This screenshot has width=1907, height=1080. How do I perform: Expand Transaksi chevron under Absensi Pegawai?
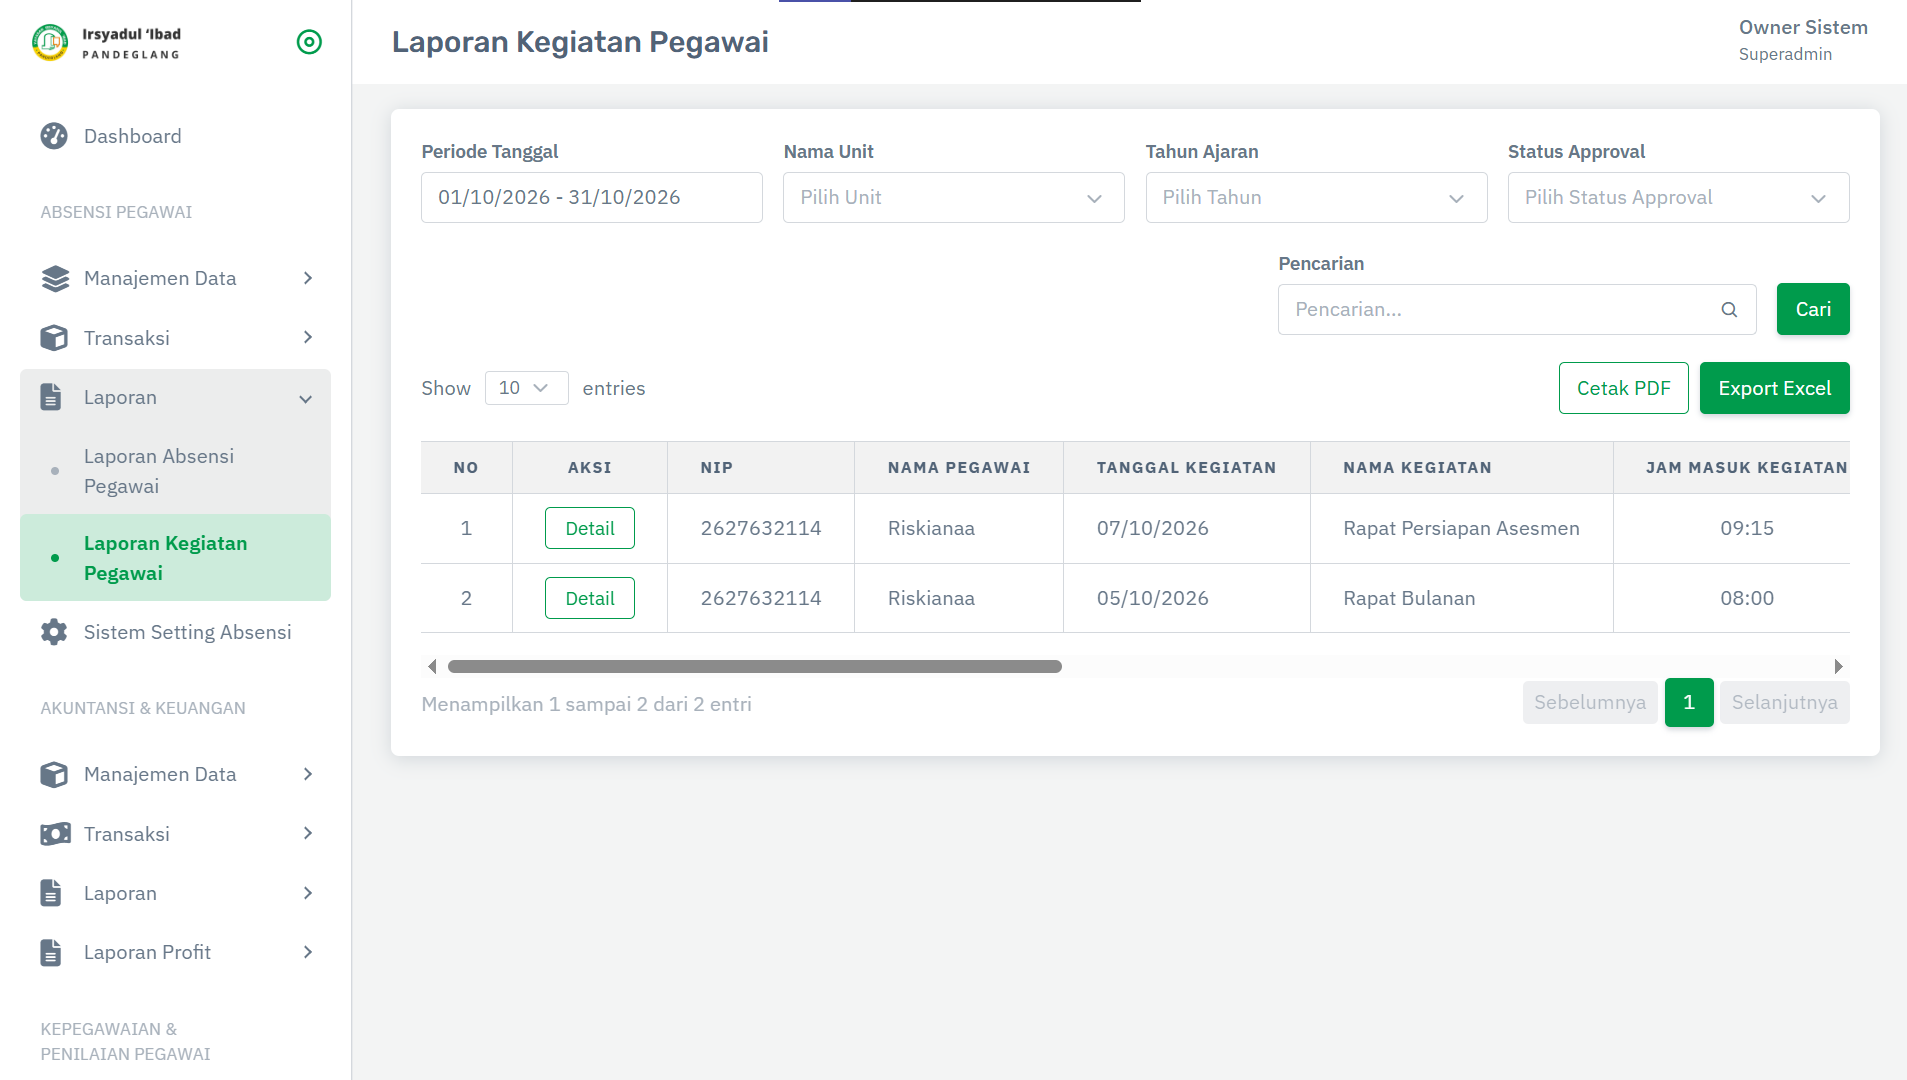(308, 338)
